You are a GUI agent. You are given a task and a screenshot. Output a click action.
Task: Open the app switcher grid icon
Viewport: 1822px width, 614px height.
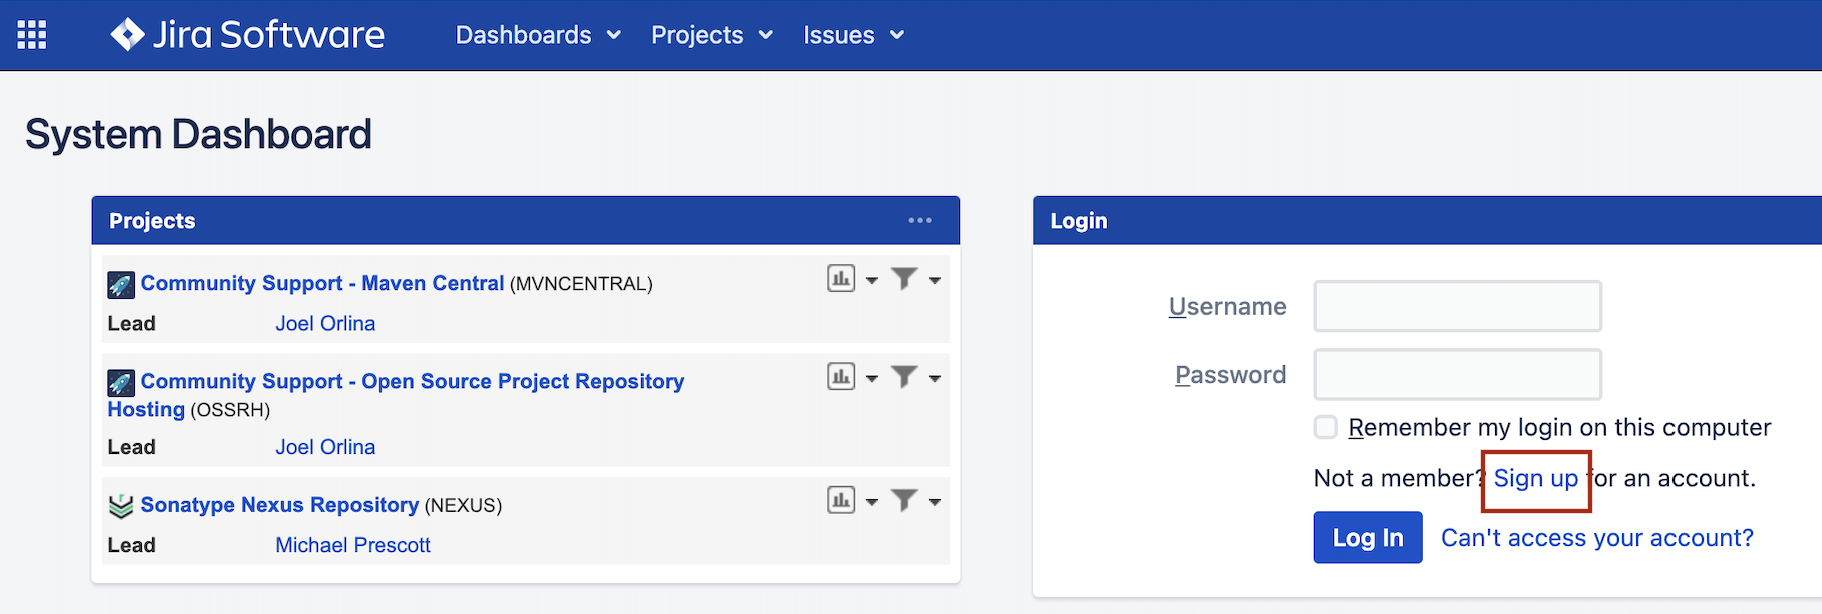tap(32, 35)
